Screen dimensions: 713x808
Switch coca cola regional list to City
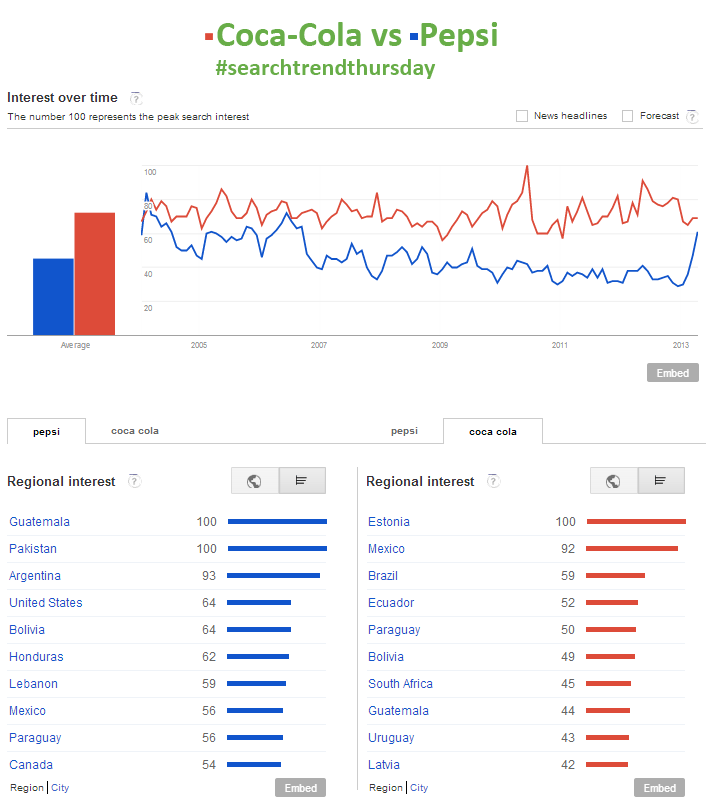pyautogui.click(x=419, y=787)
